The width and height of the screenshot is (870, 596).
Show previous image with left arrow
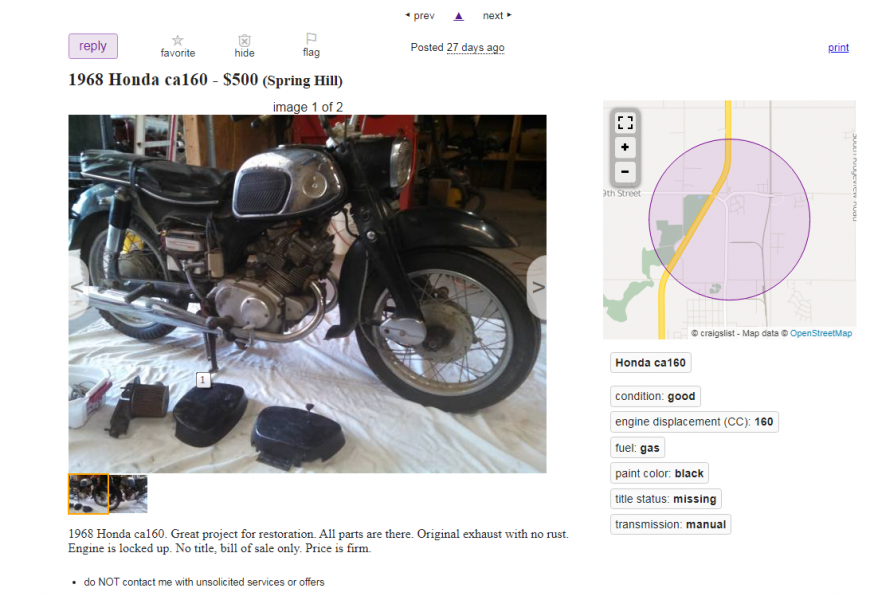point(78,287)
